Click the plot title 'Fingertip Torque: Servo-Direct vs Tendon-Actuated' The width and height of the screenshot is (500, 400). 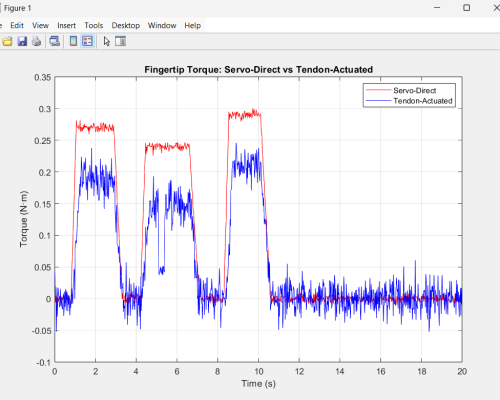click(258, 69)
